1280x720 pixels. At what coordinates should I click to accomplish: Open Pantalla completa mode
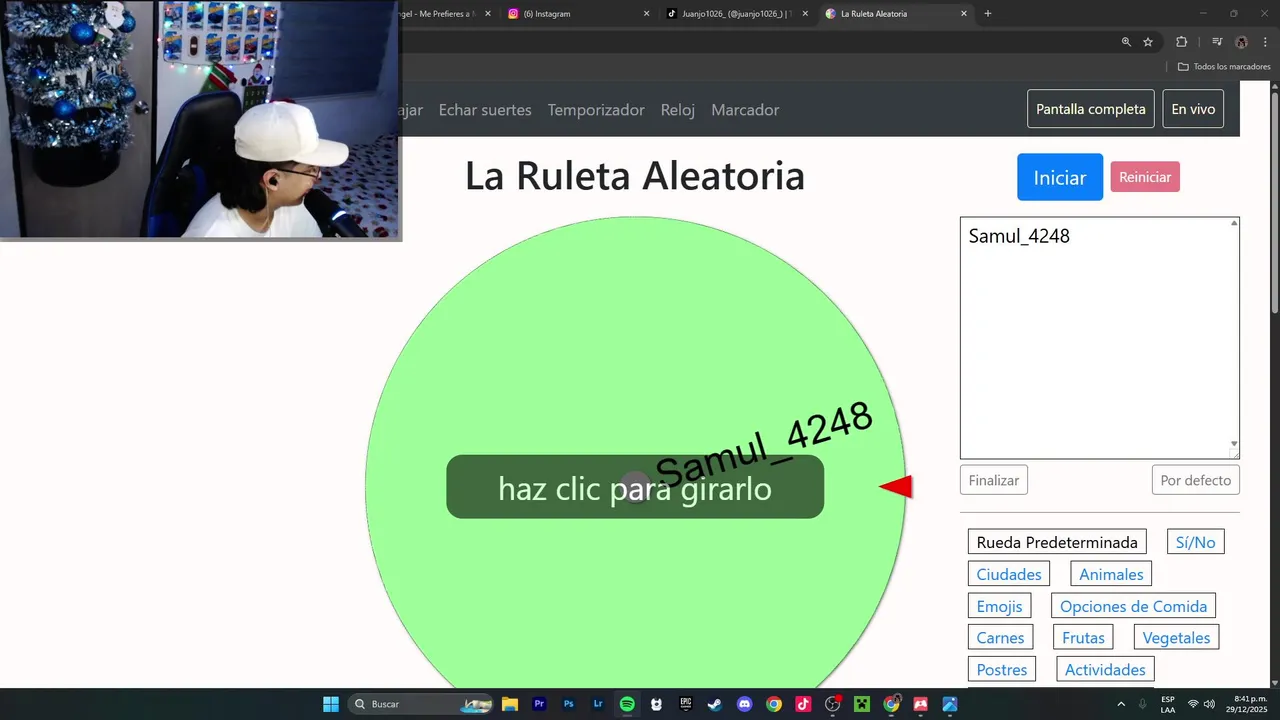click(1091, 109)
